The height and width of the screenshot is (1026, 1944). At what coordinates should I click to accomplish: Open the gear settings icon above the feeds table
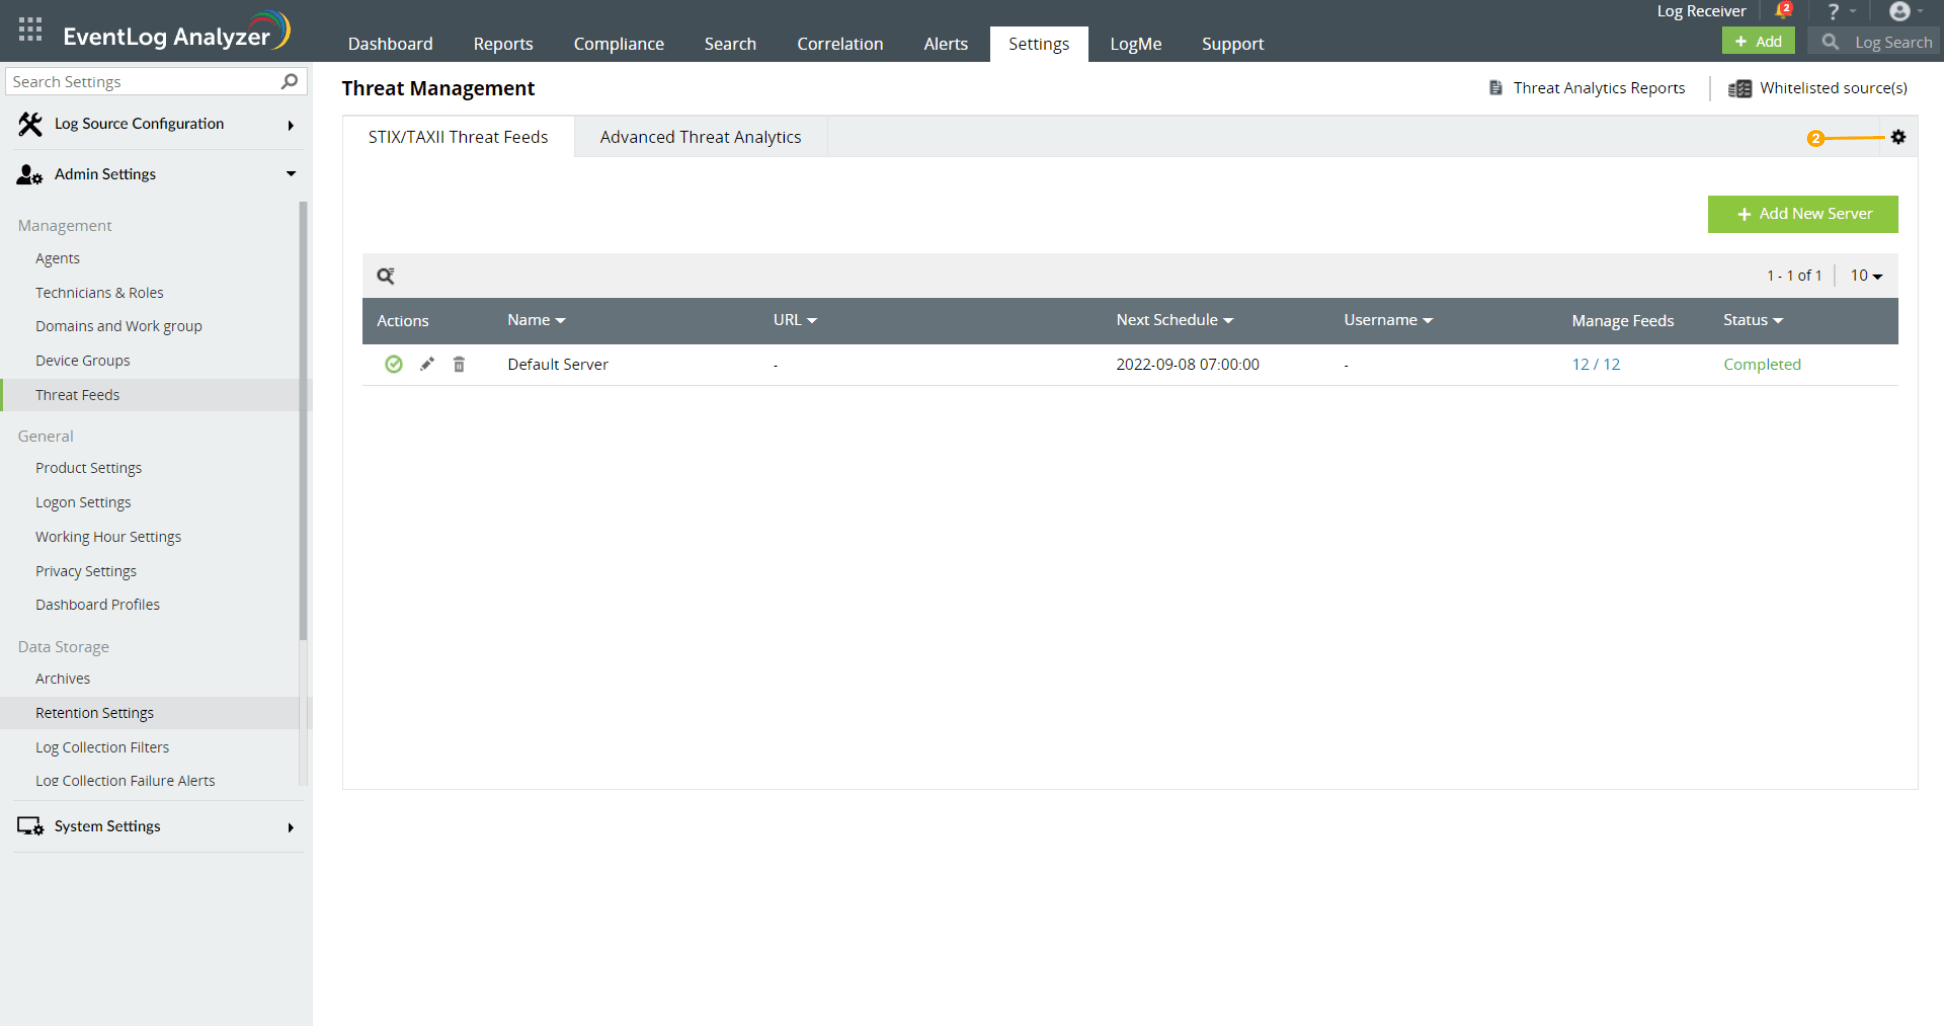click(1898, 137)
